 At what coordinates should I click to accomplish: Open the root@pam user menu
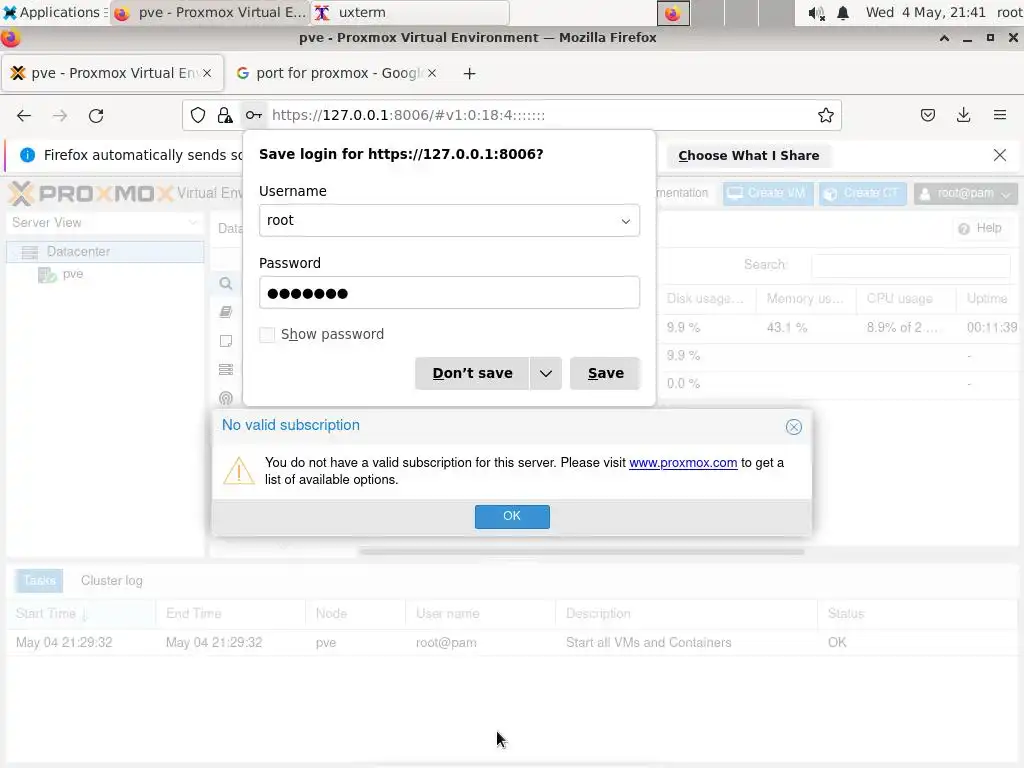(x=965, y=193)
